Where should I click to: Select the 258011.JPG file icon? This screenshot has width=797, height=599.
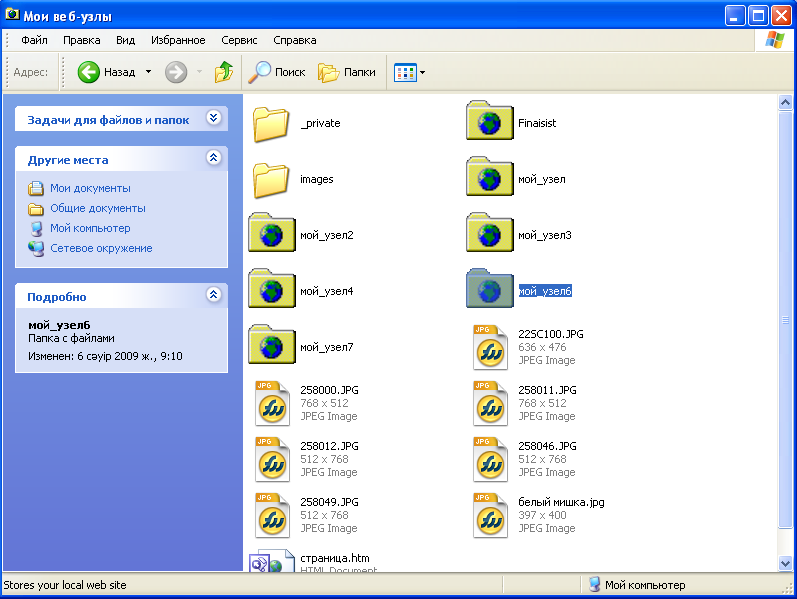(490, 403)
